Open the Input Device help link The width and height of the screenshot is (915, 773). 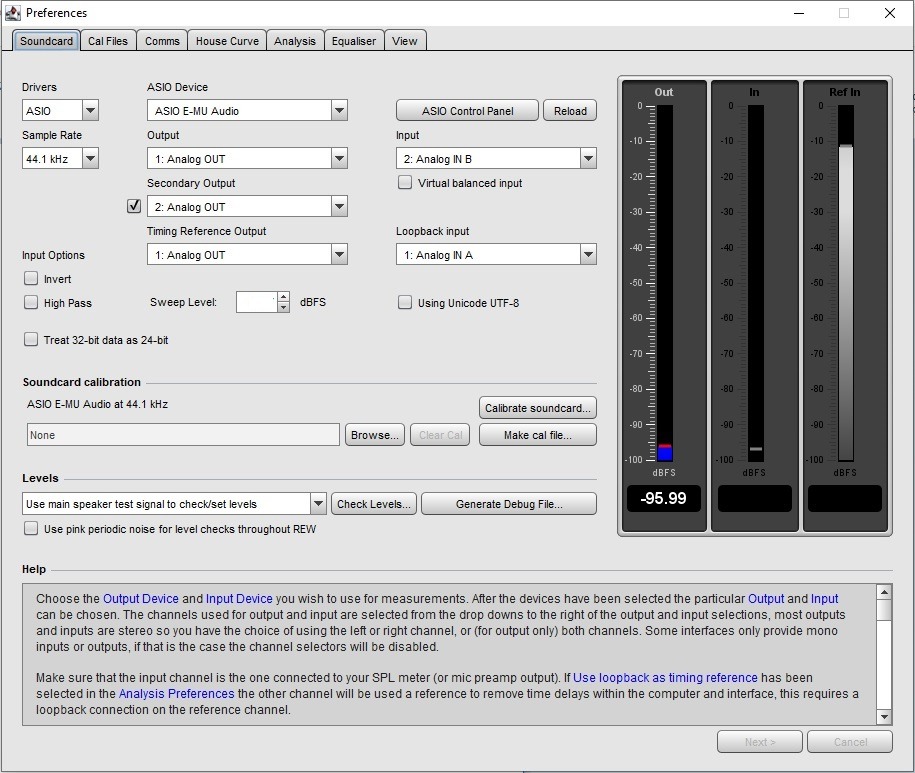(x=239, y=599)
